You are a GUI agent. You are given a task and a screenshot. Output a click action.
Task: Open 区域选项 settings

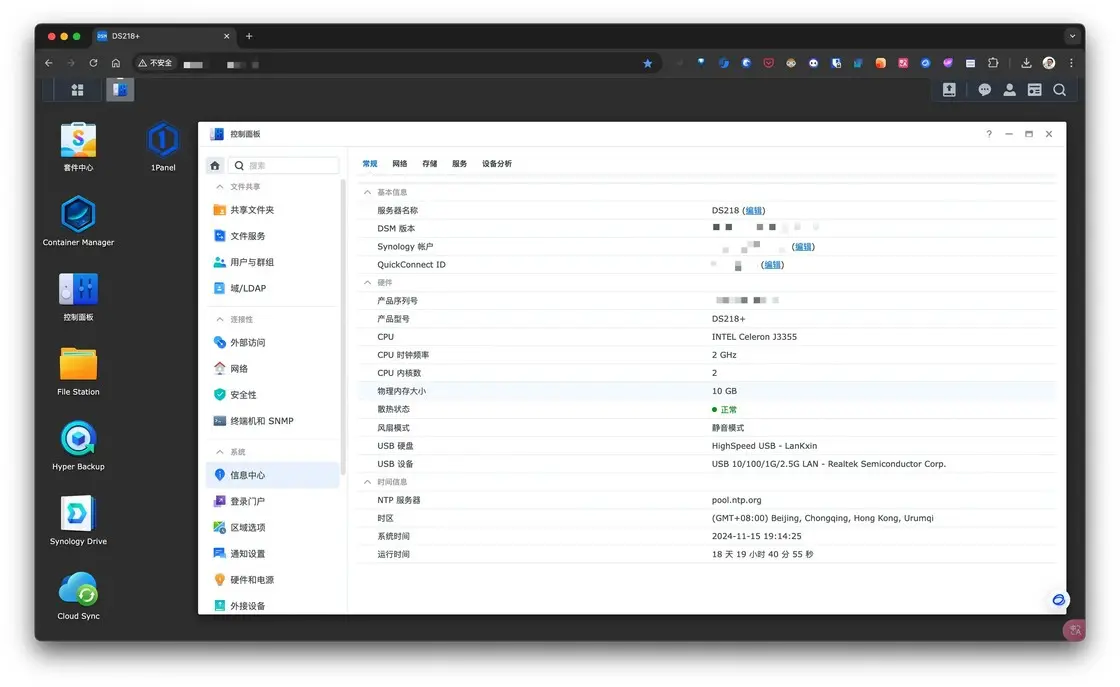[273, 527]
